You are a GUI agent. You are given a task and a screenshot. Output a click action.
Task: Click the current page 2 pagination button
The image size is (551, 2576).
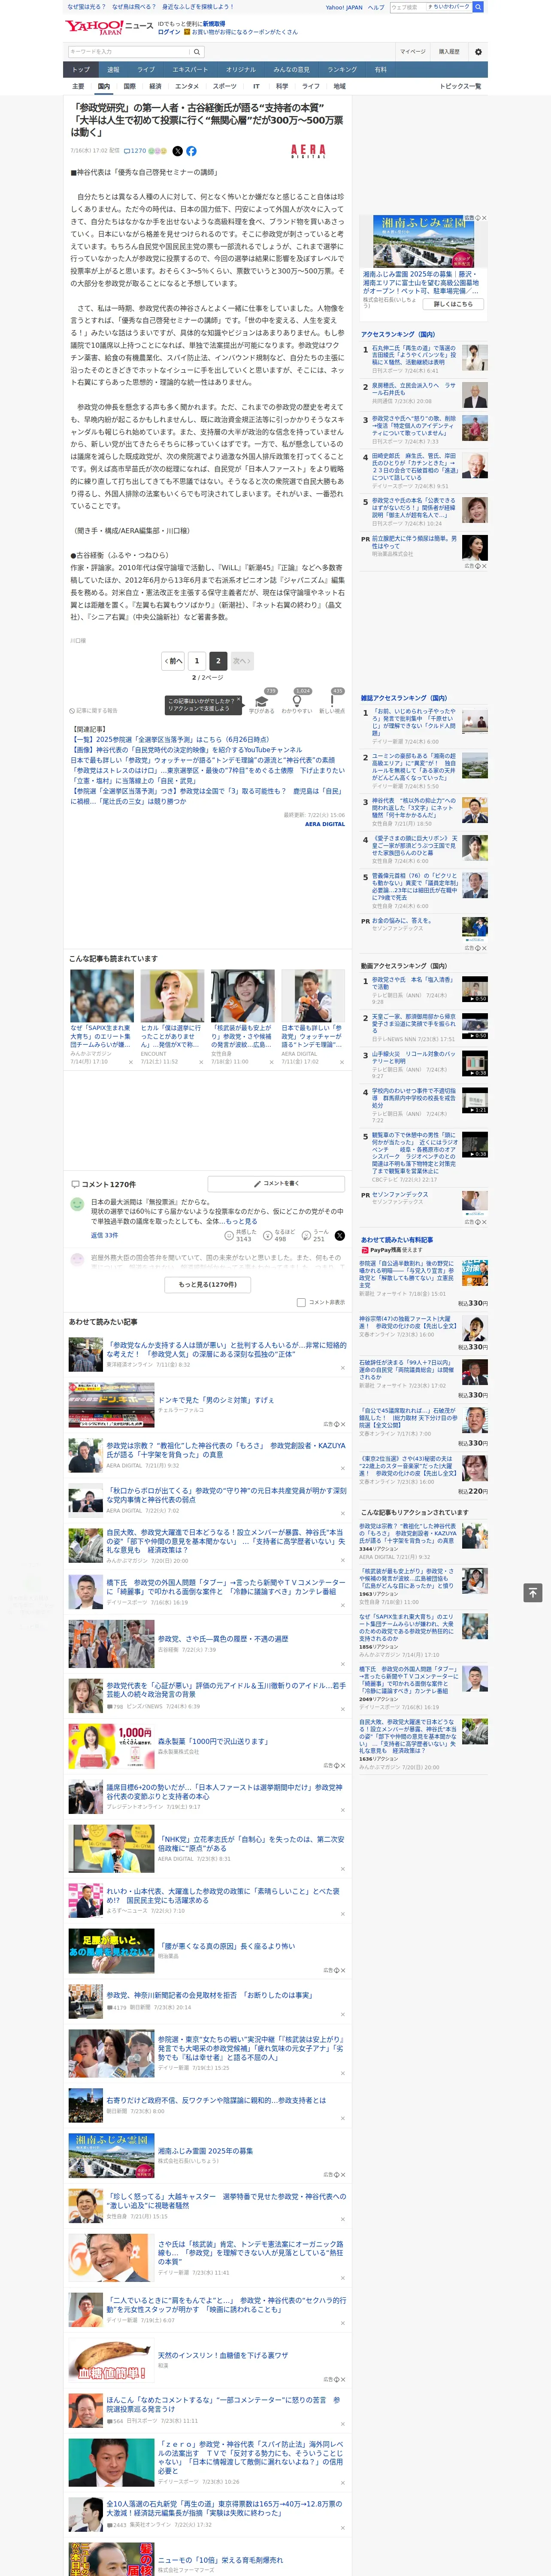coord(218,661)
